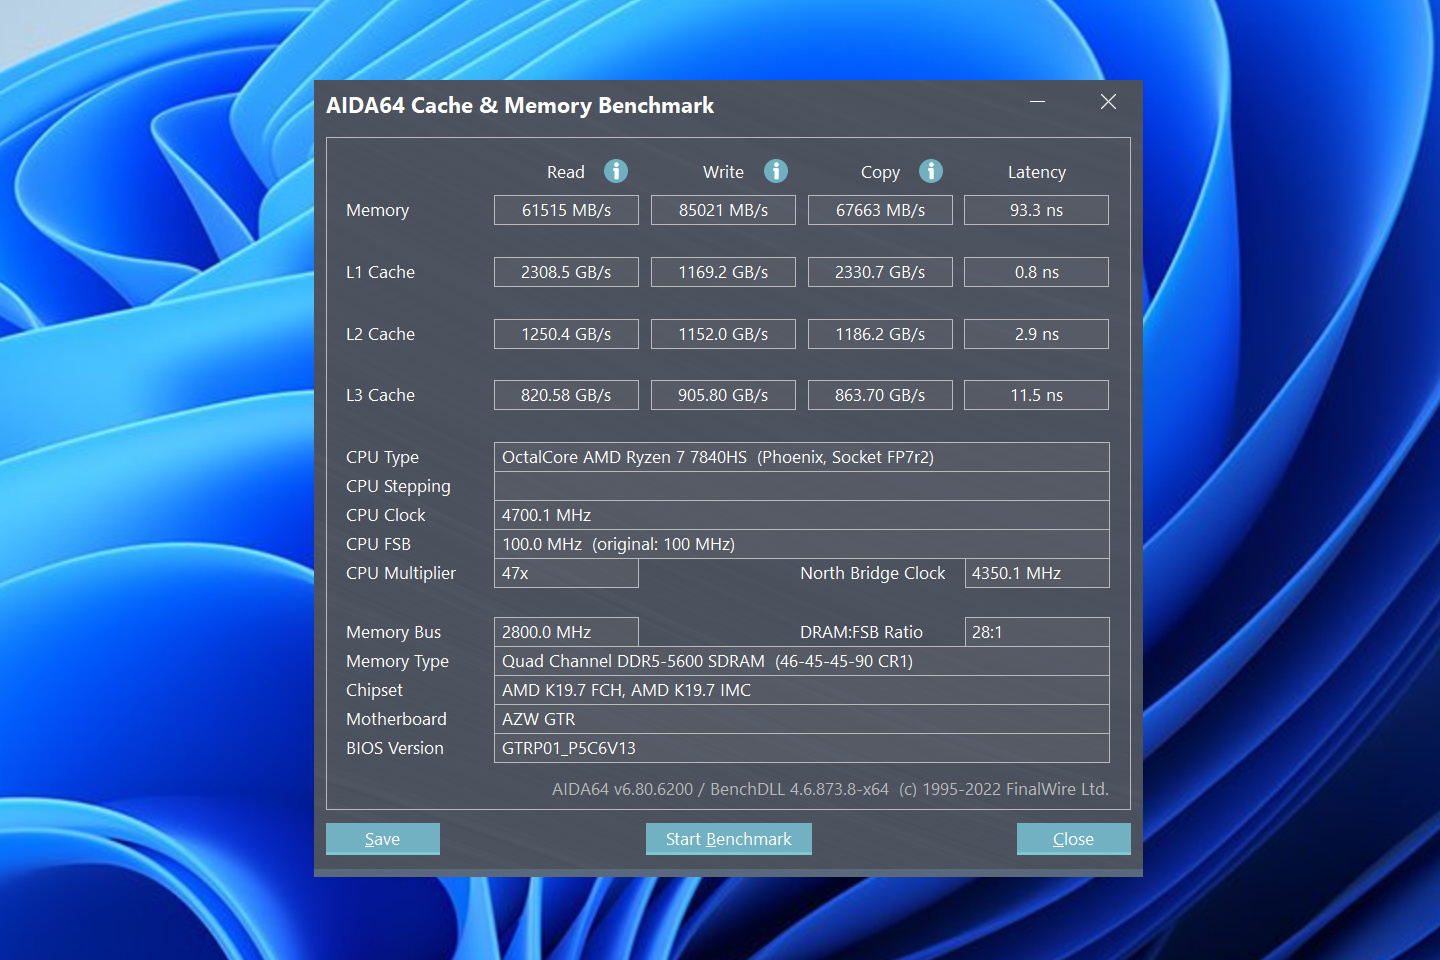Start the benchmark
Image resolution: width=1440 pixels, height=960 pixels.
click(729, 839)
